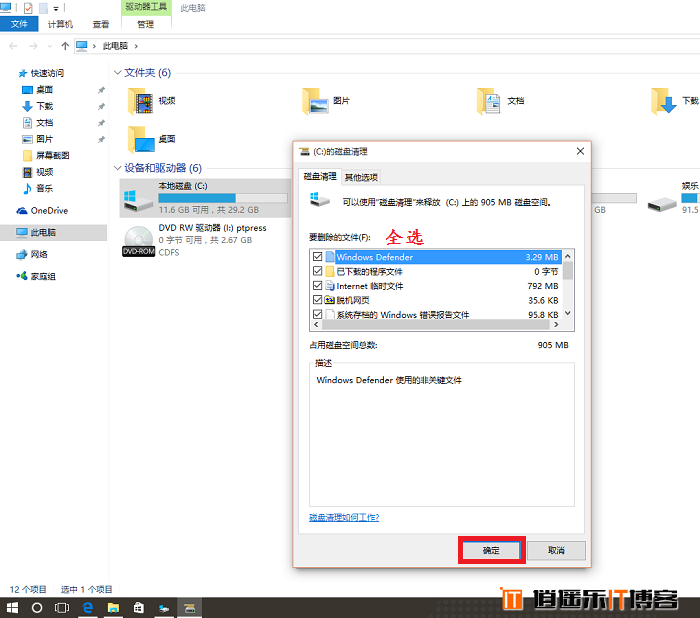Click the Disk Cleanup taskbar icon

click(x=190, y=608)
